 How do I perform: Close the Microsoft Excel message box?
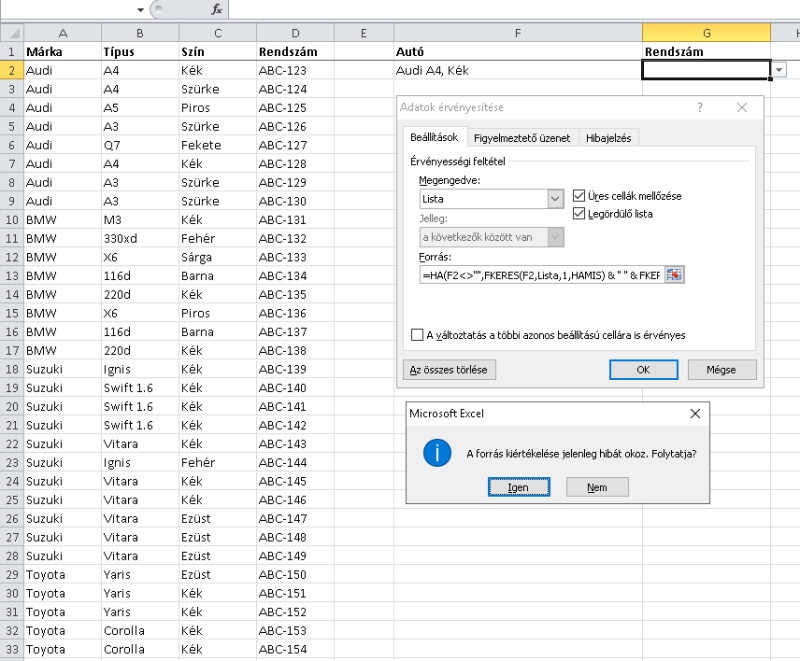pos(695,414)
